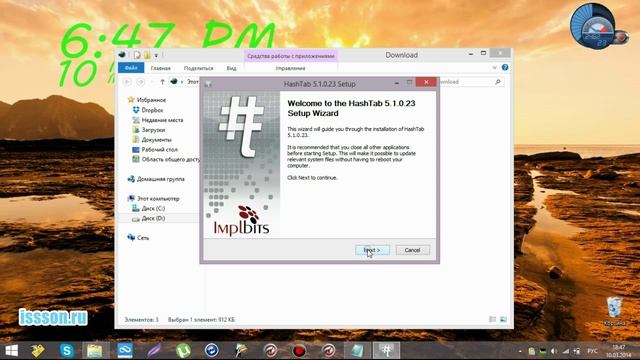Open uTorrent from the taskbar
This screenshot has height=360, width=640.
pyautogui.click(x=183, y=350)
